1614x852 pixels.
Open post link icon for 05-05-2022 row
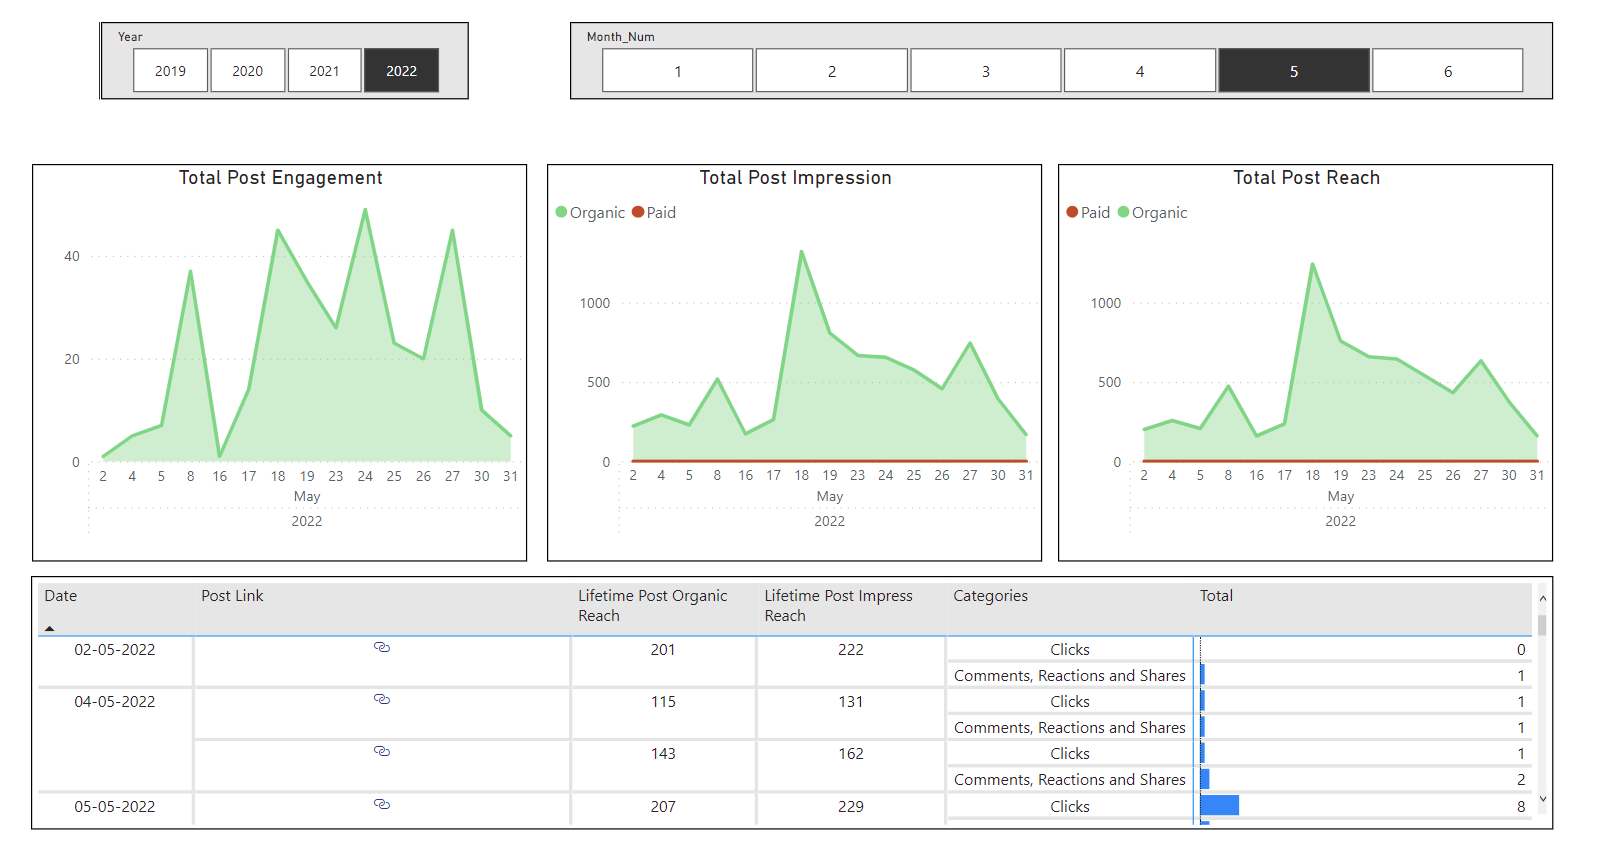click(382, 804)
